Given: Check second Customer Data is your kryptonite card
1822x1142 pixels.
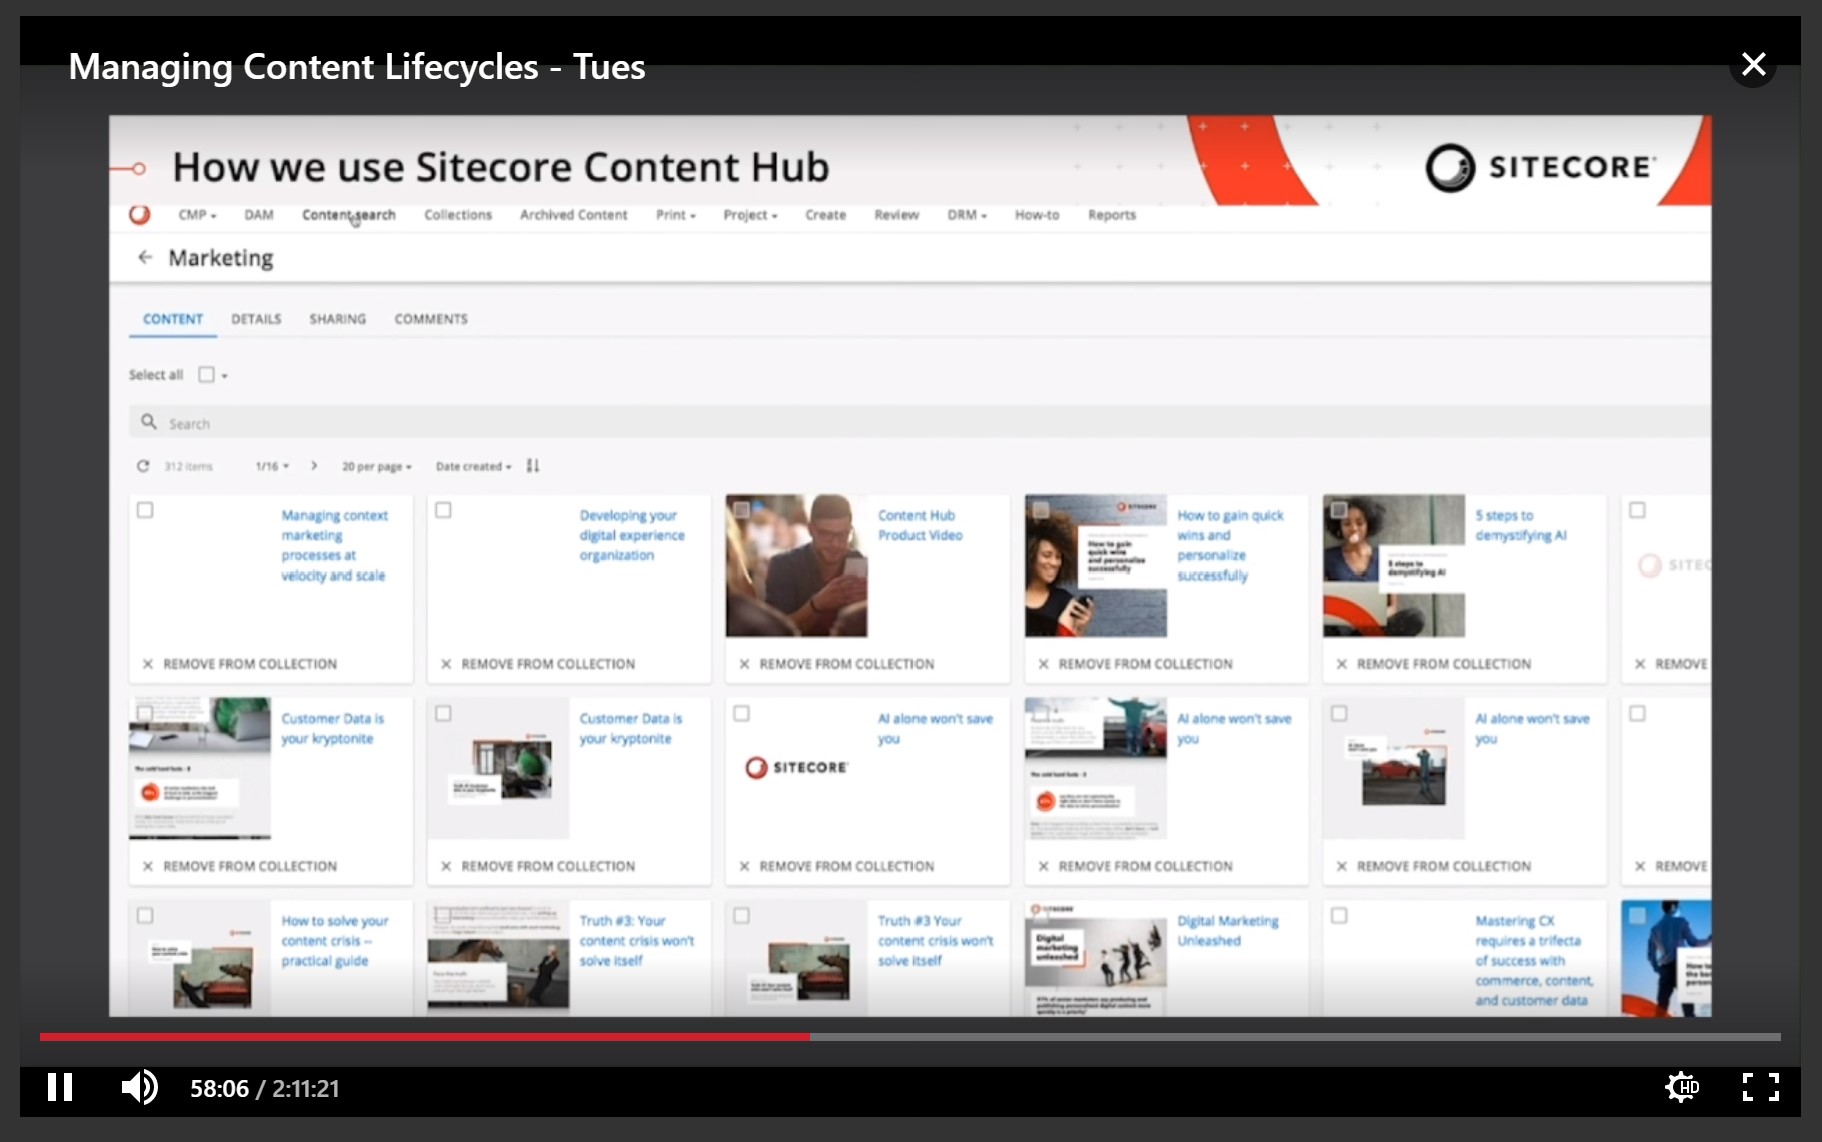Looking at the screenshot, I should [443, 714].
